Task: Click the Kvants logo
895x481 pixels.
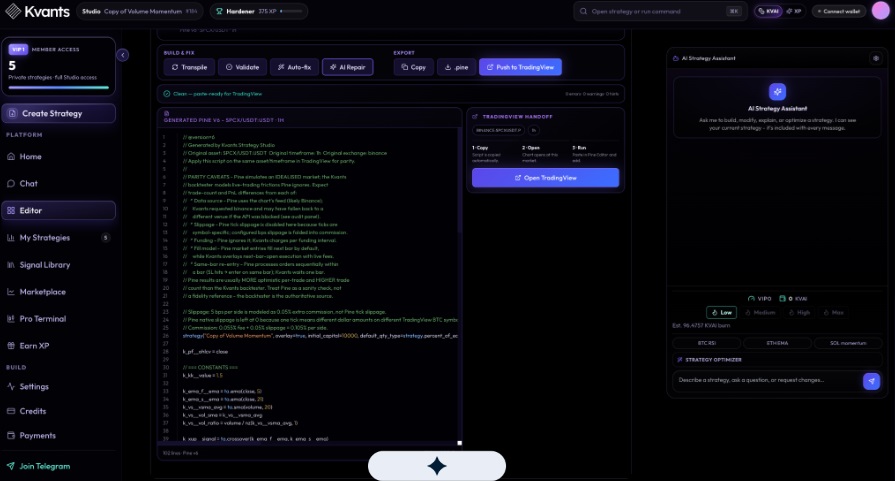Action: (38, 11)
